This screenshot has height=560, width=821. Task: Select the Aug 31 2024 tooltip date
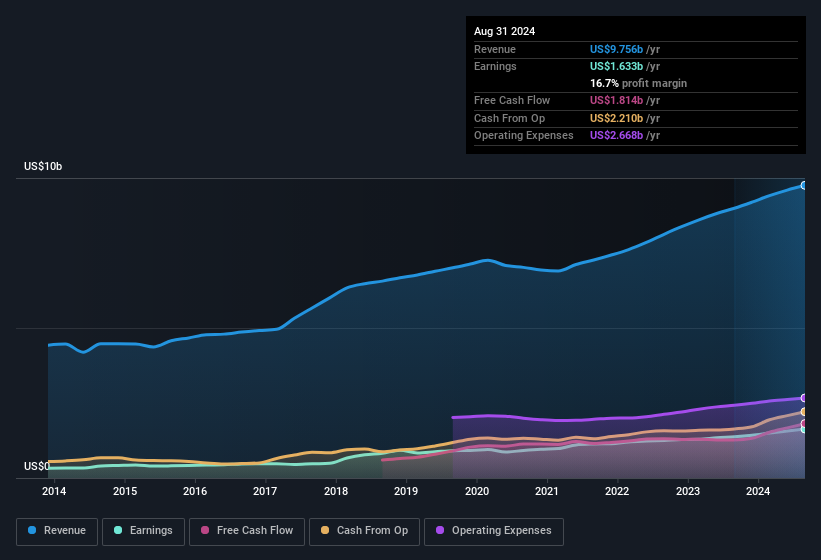tap(505, 31)
